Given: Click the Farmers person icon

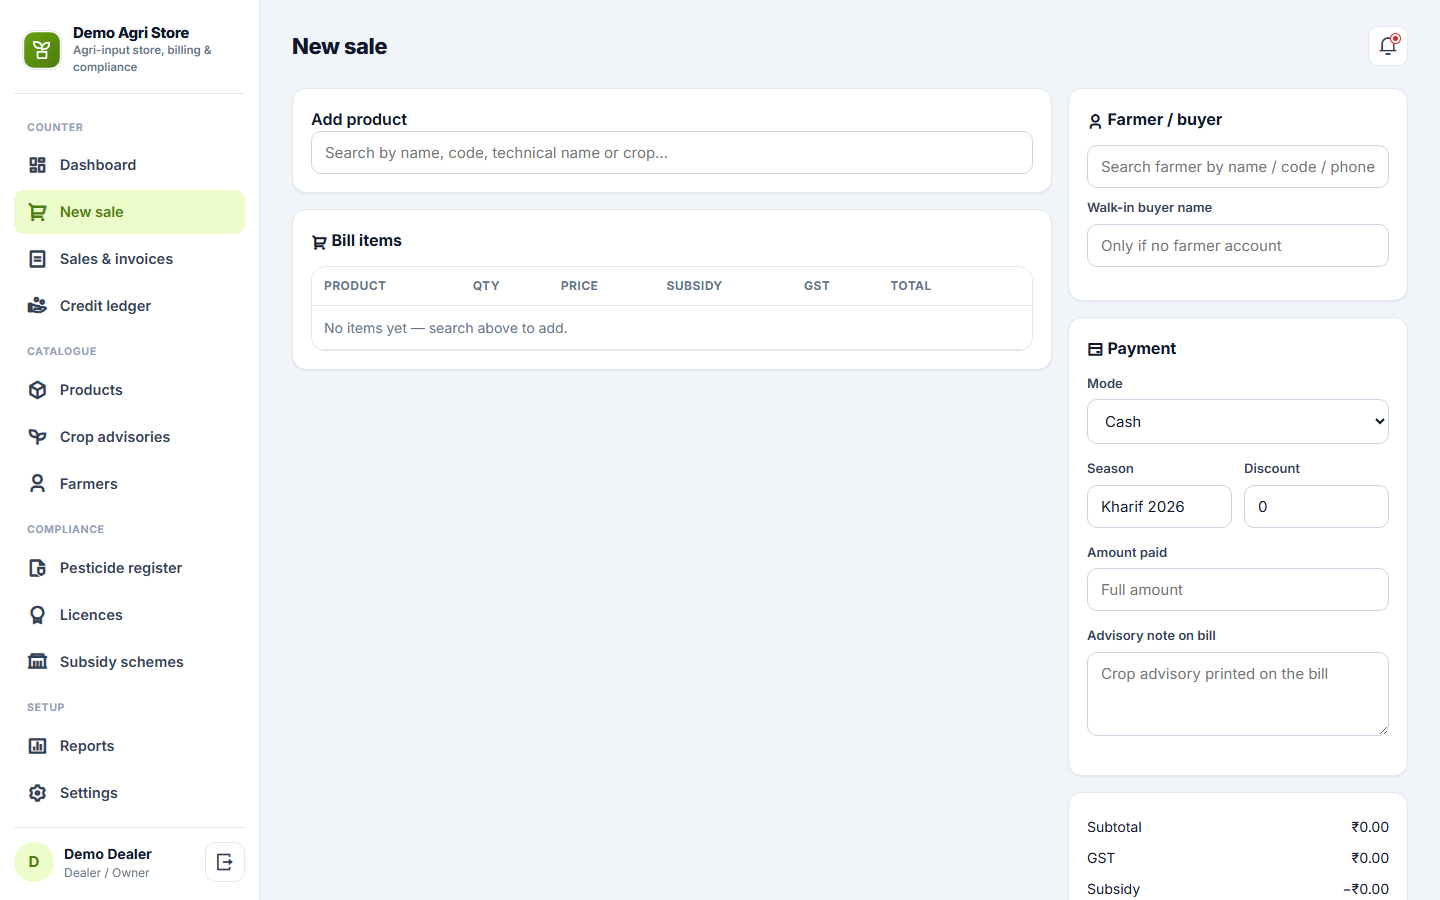Looking at the screenshot, I should [37, 484].
